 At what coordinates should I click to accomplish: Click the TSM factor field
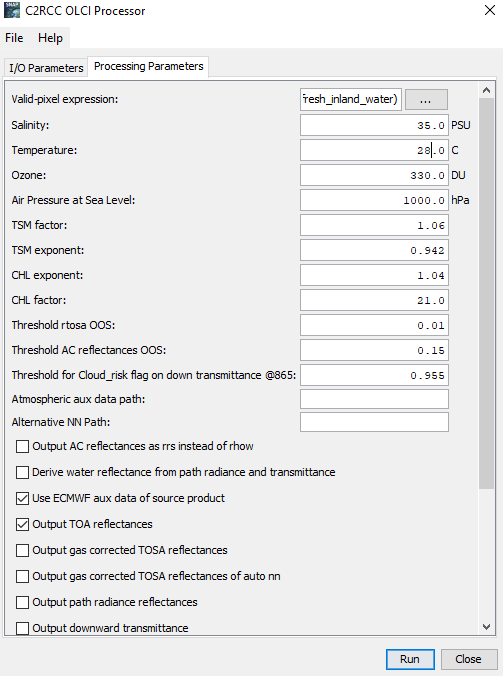(x=374, y=225)
